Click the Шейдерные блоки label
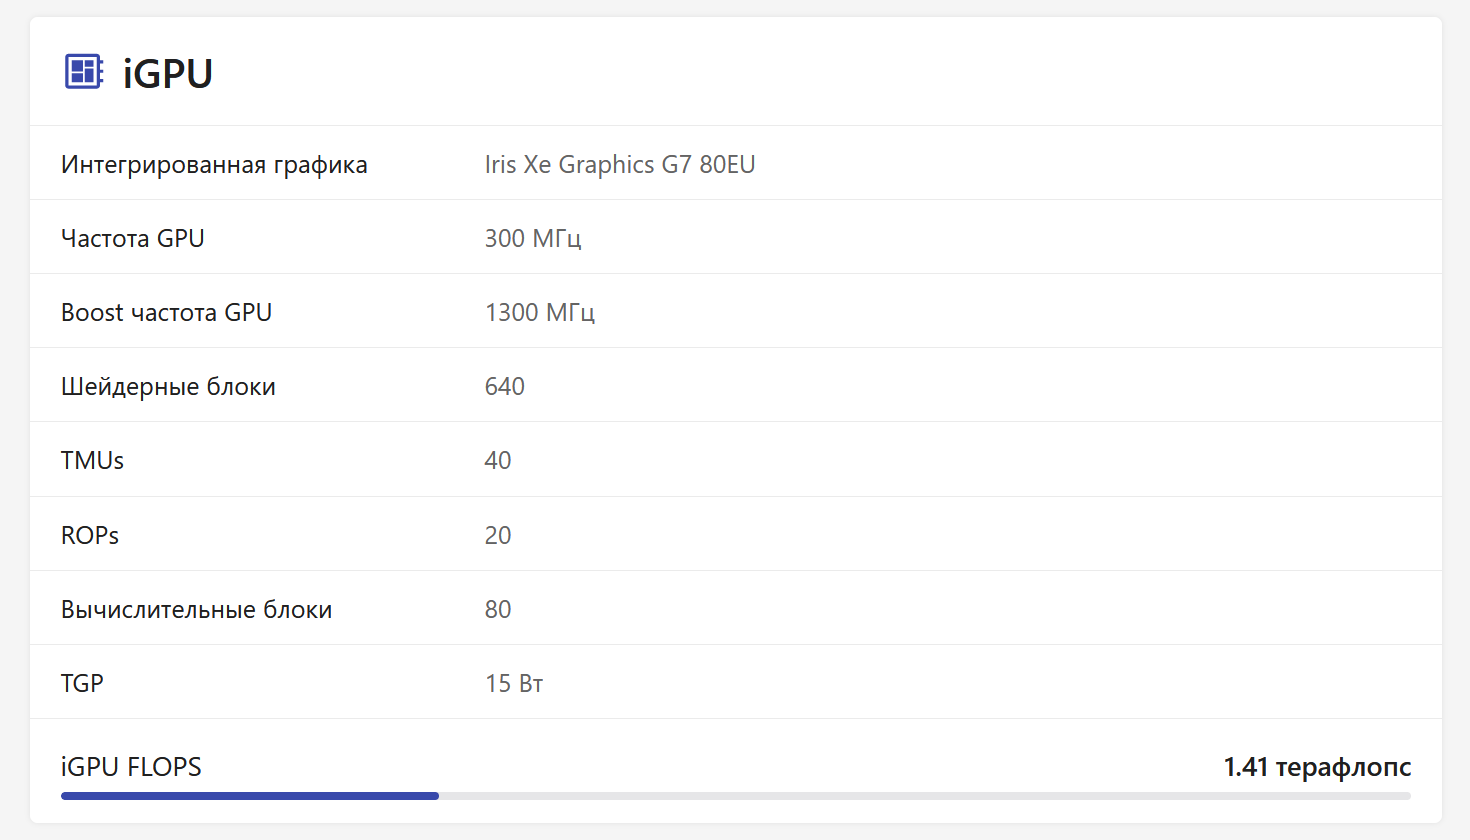Image resolution: width=1470 pixels, height=840 pixels. tap(168, 387)
